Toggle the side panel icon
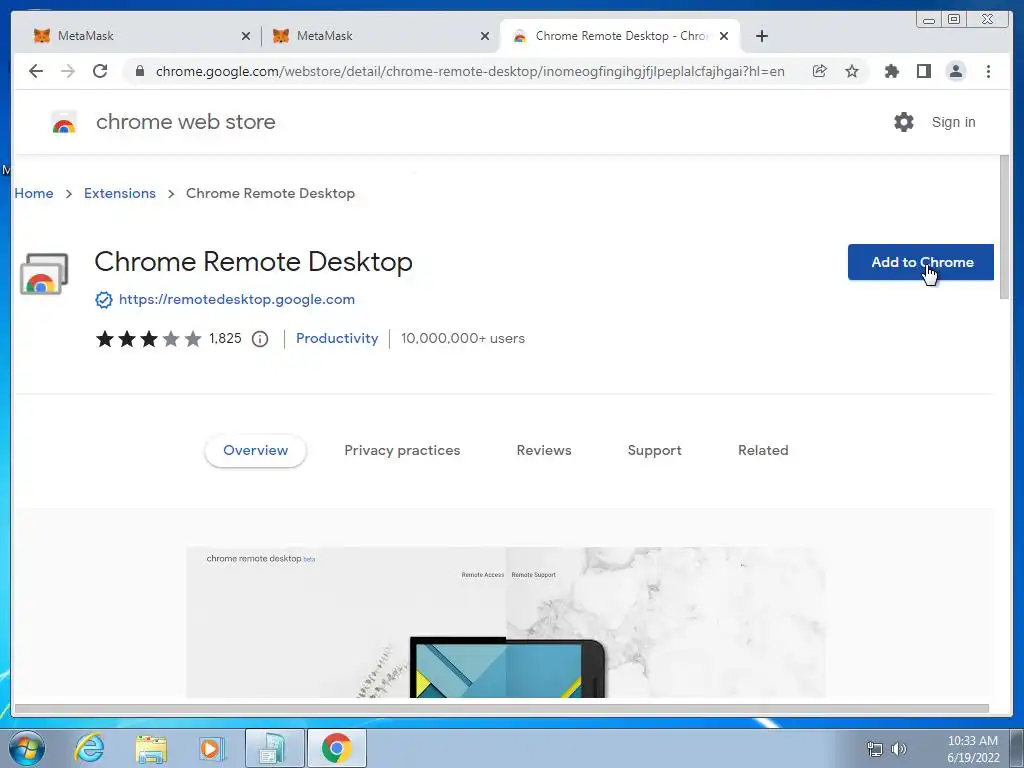The width and height of the screenshot is (1024, 768). click(x=923, y=71)
